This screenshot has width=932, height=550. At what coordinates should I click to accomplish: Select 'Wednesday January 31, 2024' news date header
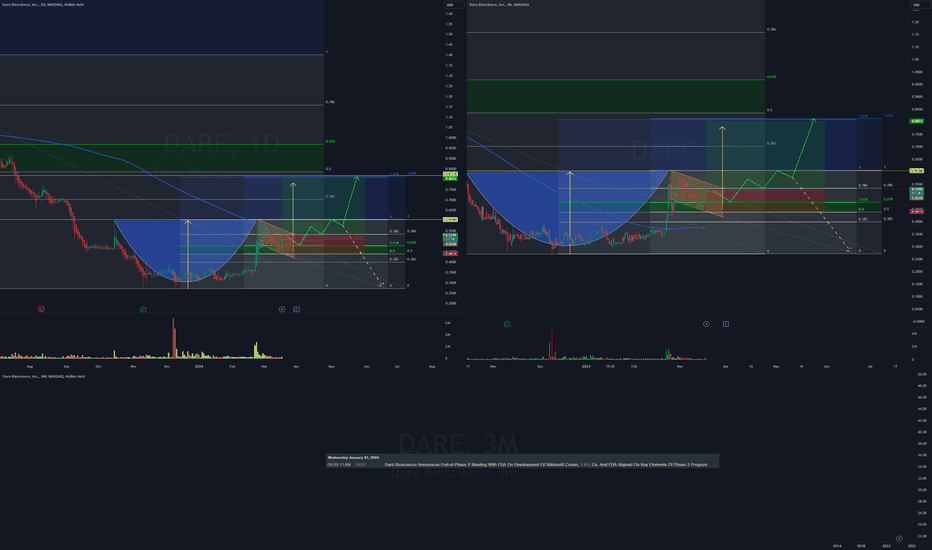[353, 457]
